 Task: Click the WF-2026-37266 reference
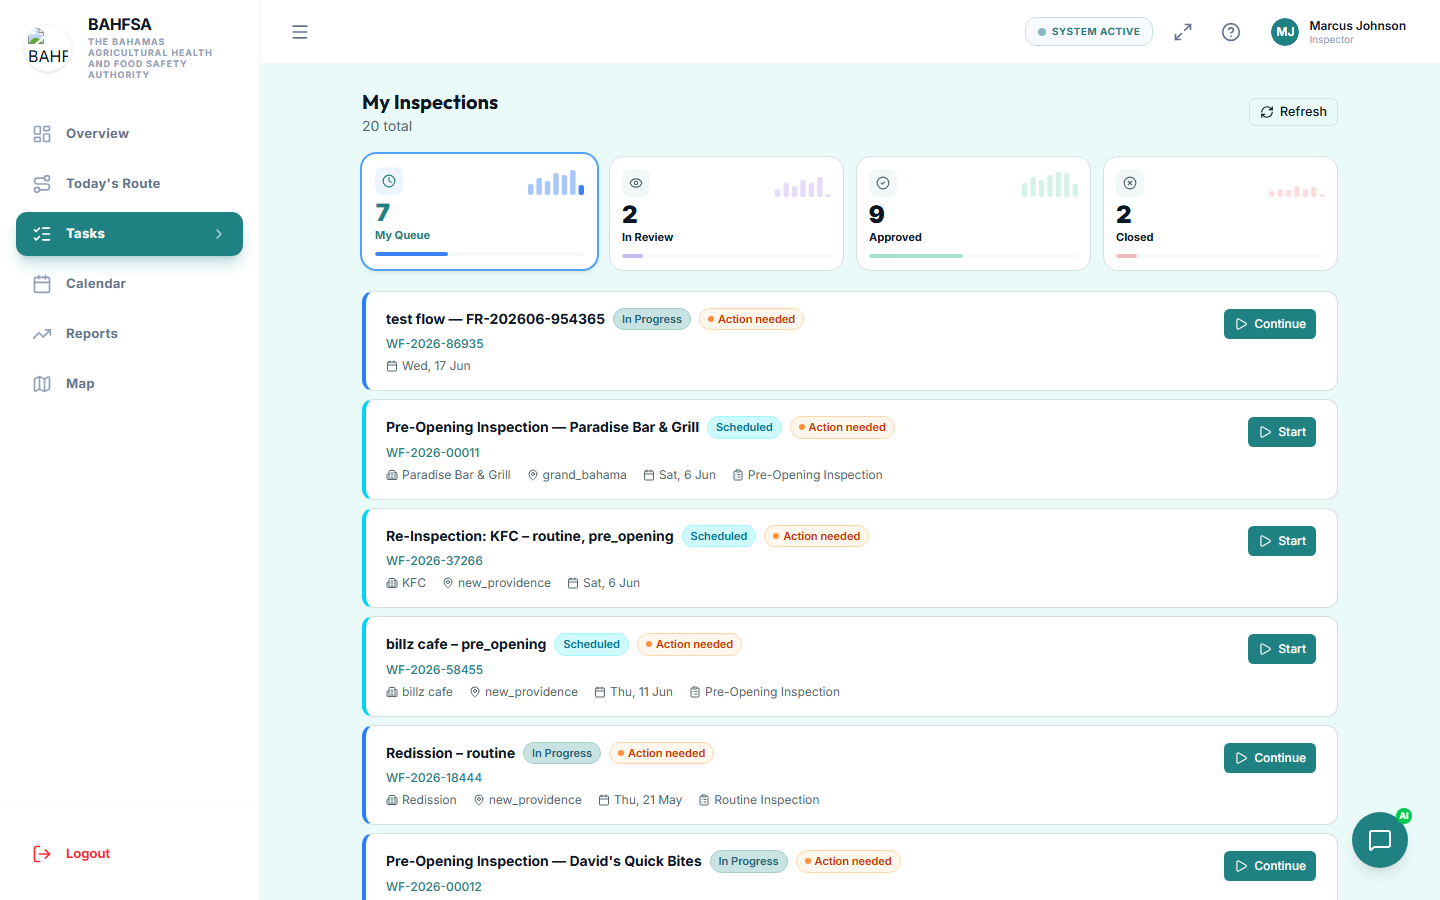pos(435,561)
